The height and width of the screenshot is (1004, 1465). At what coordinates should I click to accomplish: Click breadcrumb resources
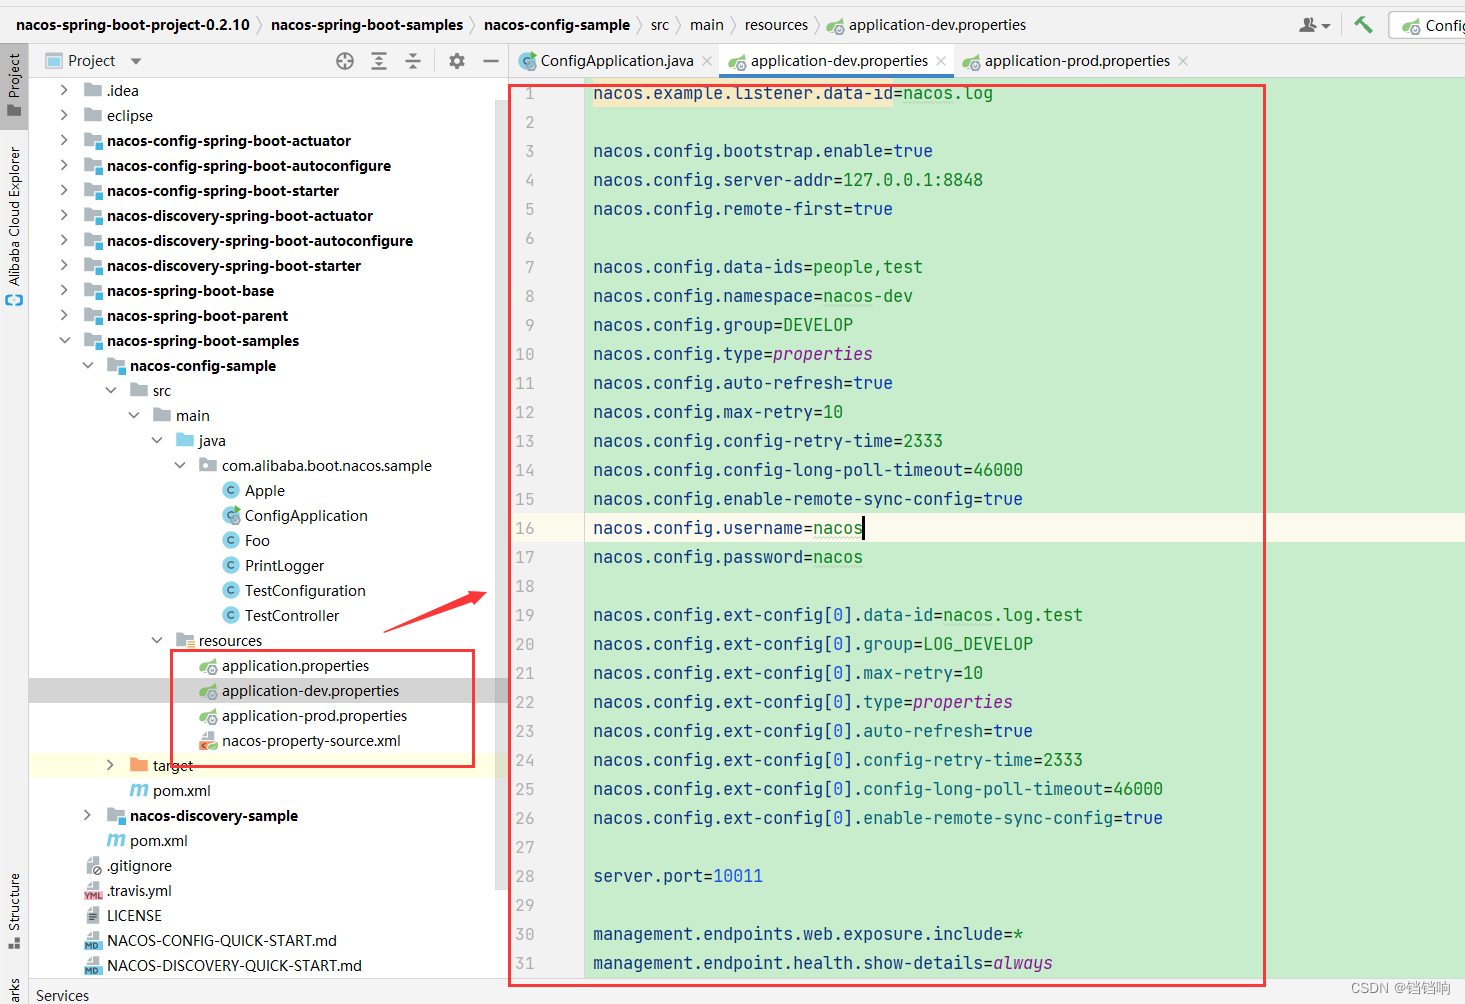(x=776, y=25)
